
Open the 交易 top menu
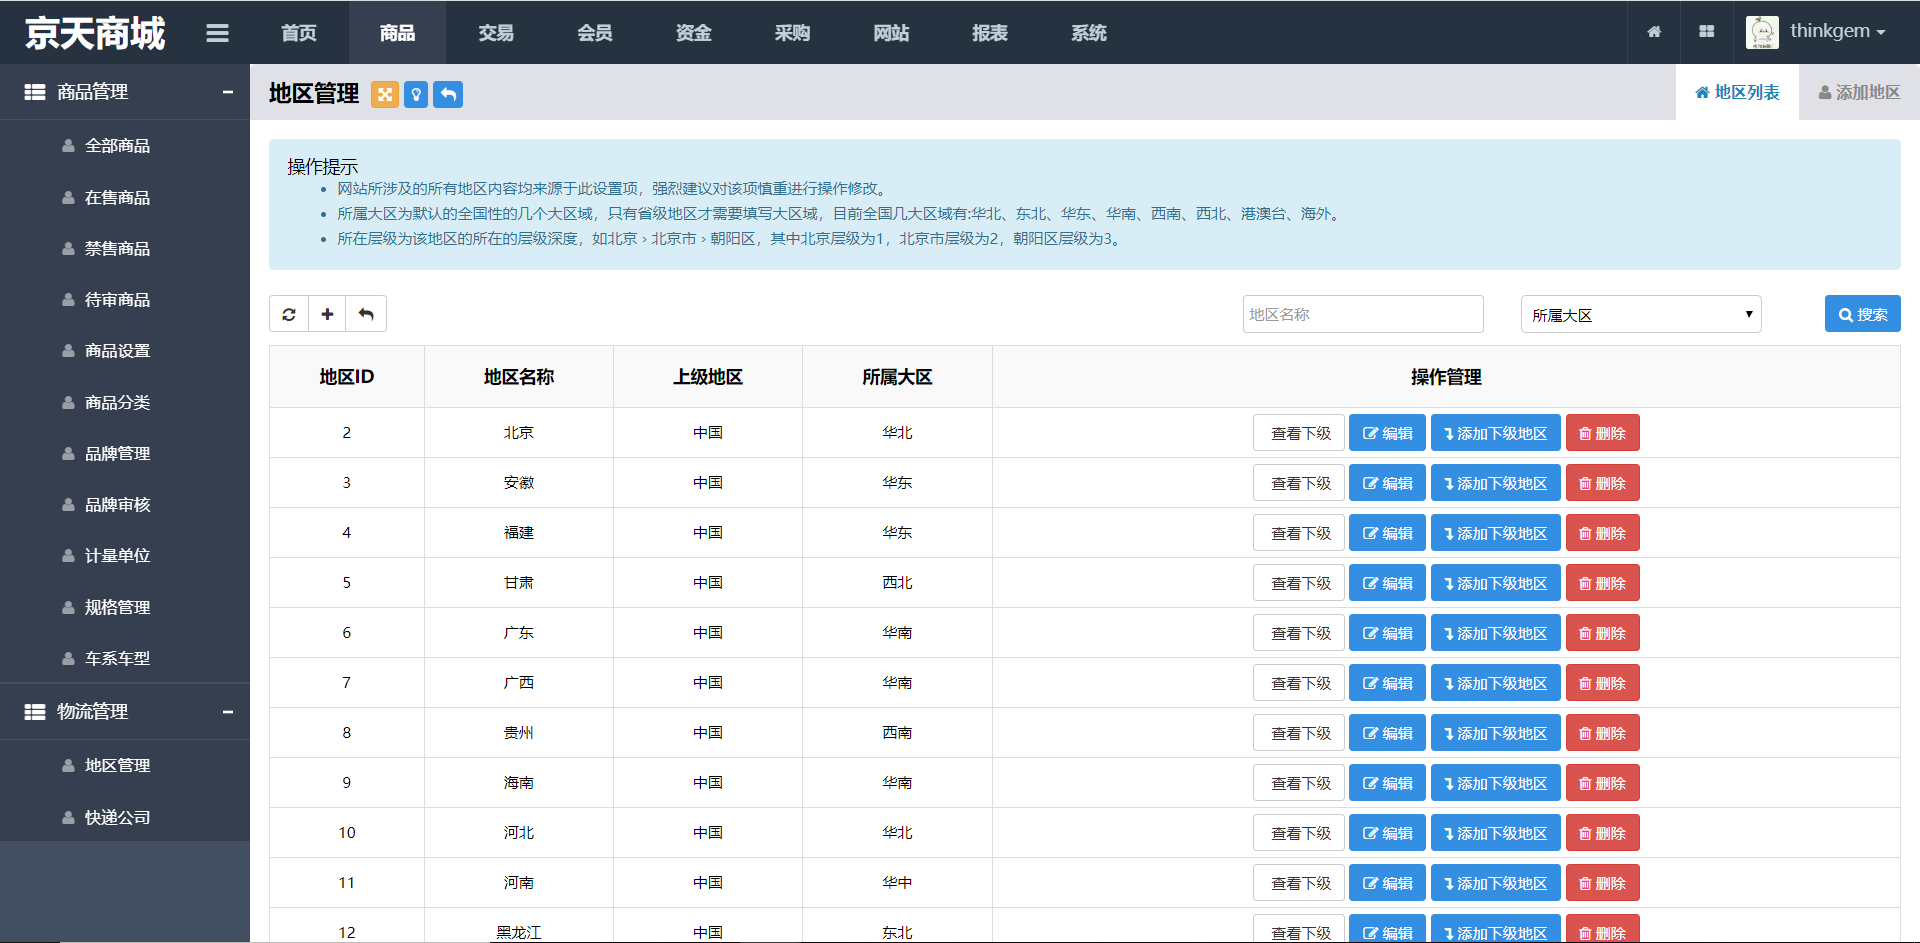tap(496, 33)
